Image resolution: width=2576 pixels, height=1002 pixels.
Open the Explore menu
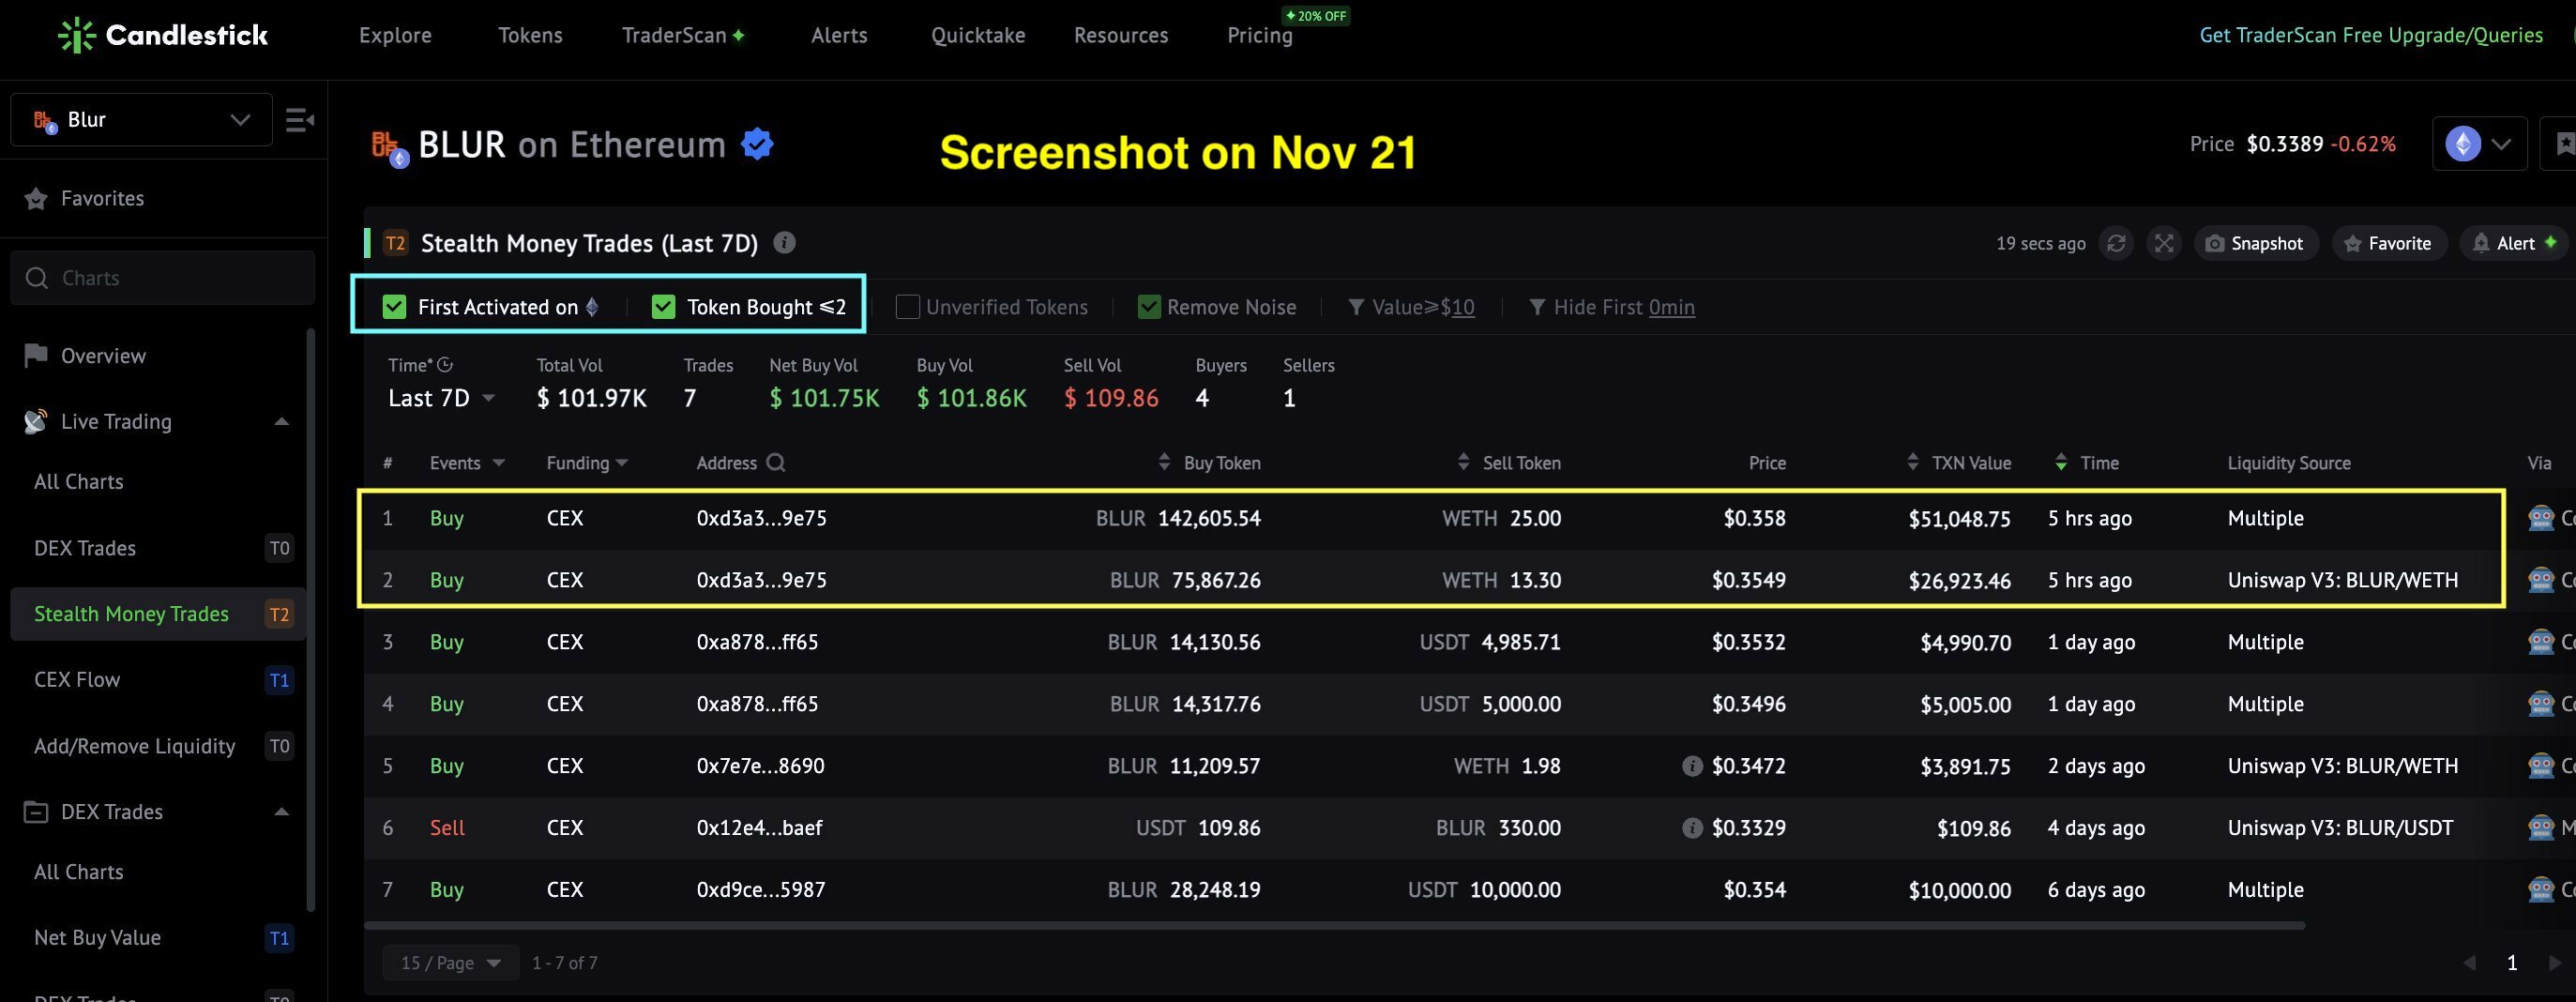tap(395, 35)
